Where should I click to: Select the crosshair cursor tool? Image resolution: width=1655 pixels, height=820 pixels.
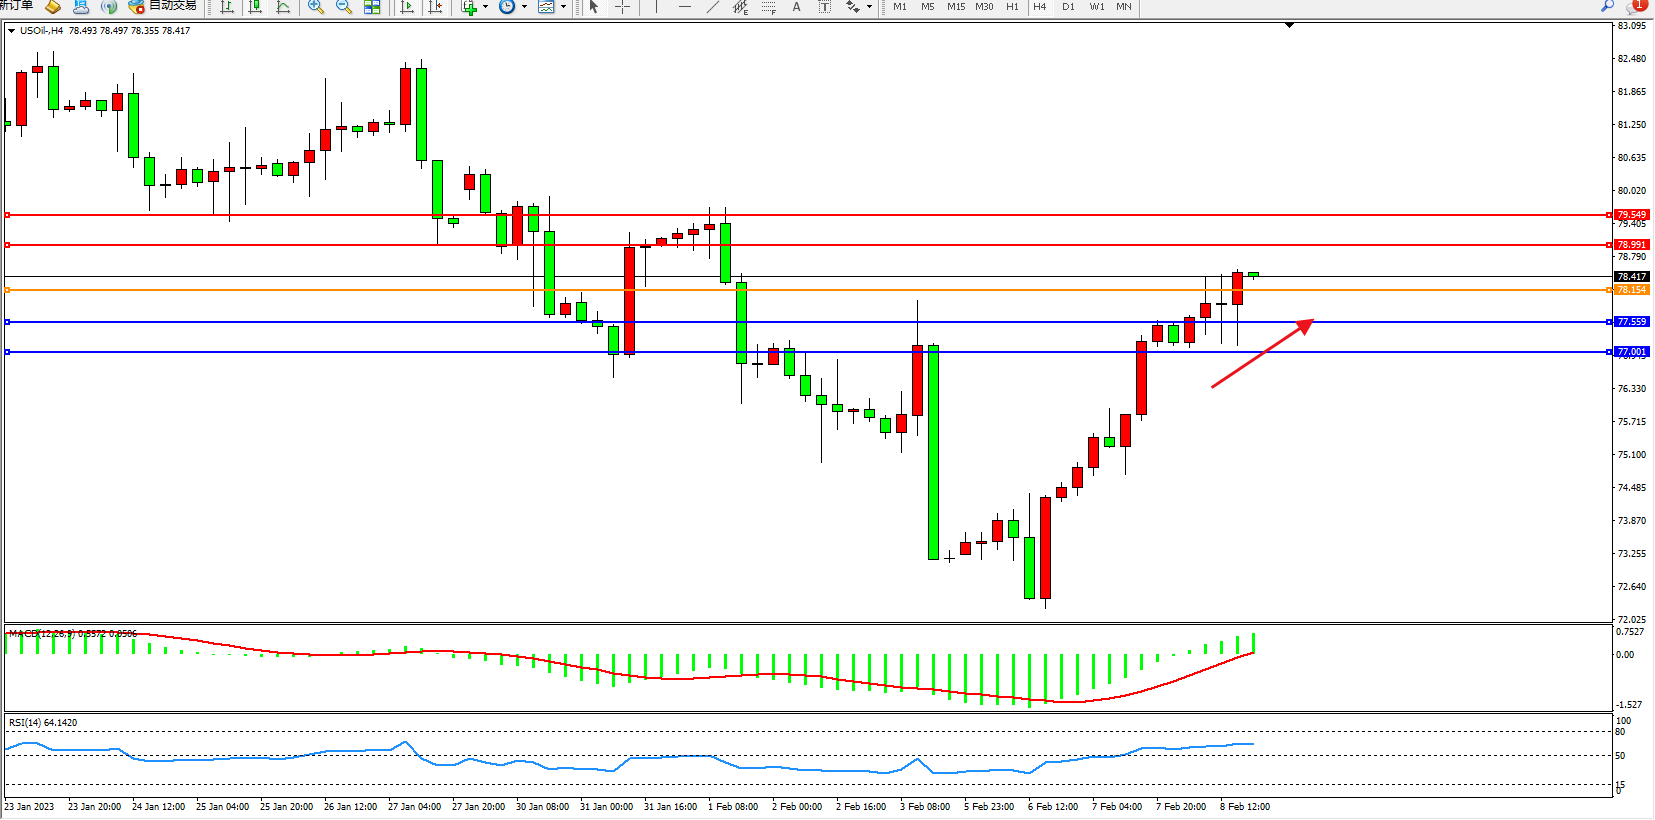(x=622, y=7)
